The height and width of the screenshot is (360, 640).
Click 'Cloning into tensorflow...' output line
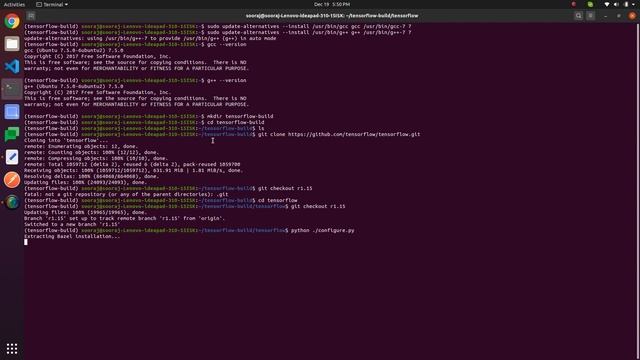point(66,140)
